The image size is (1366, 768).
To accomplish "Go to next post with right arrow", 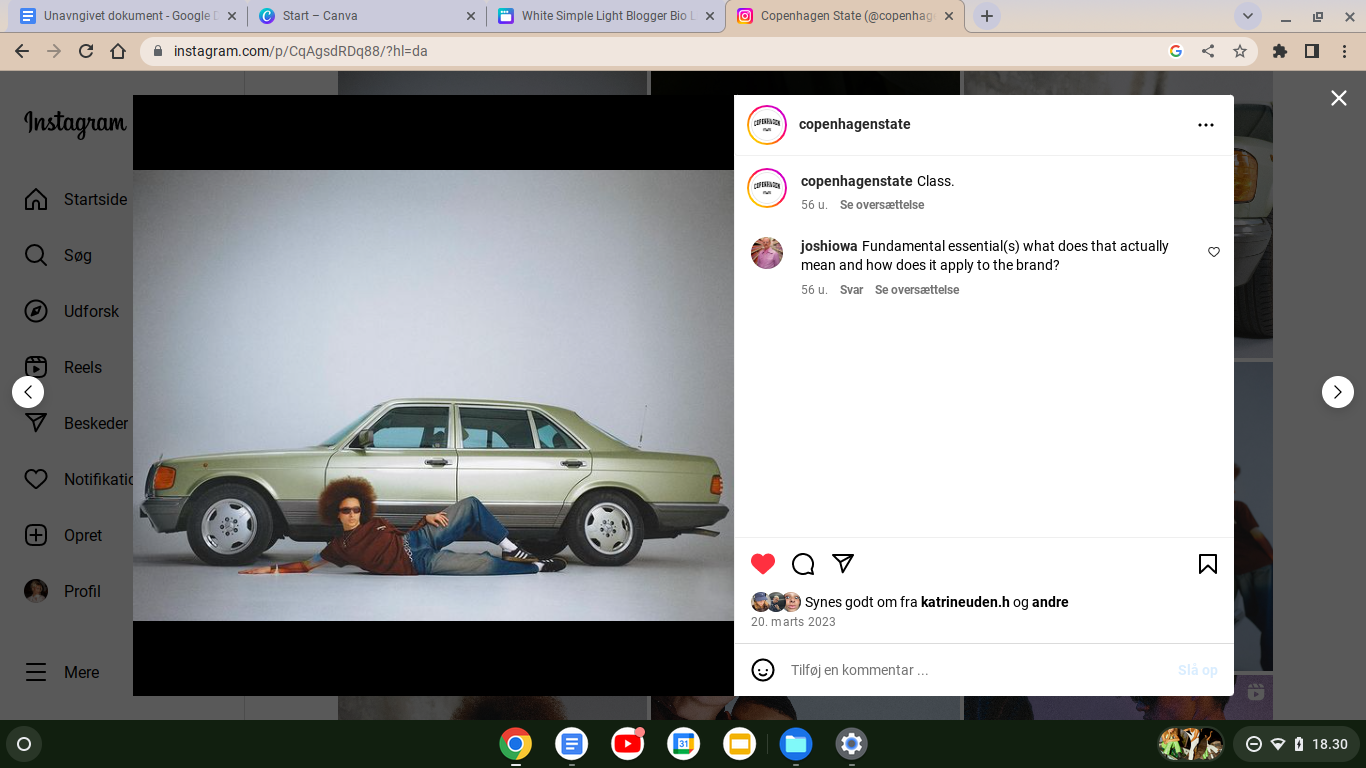I will [x=1337, y=392].
